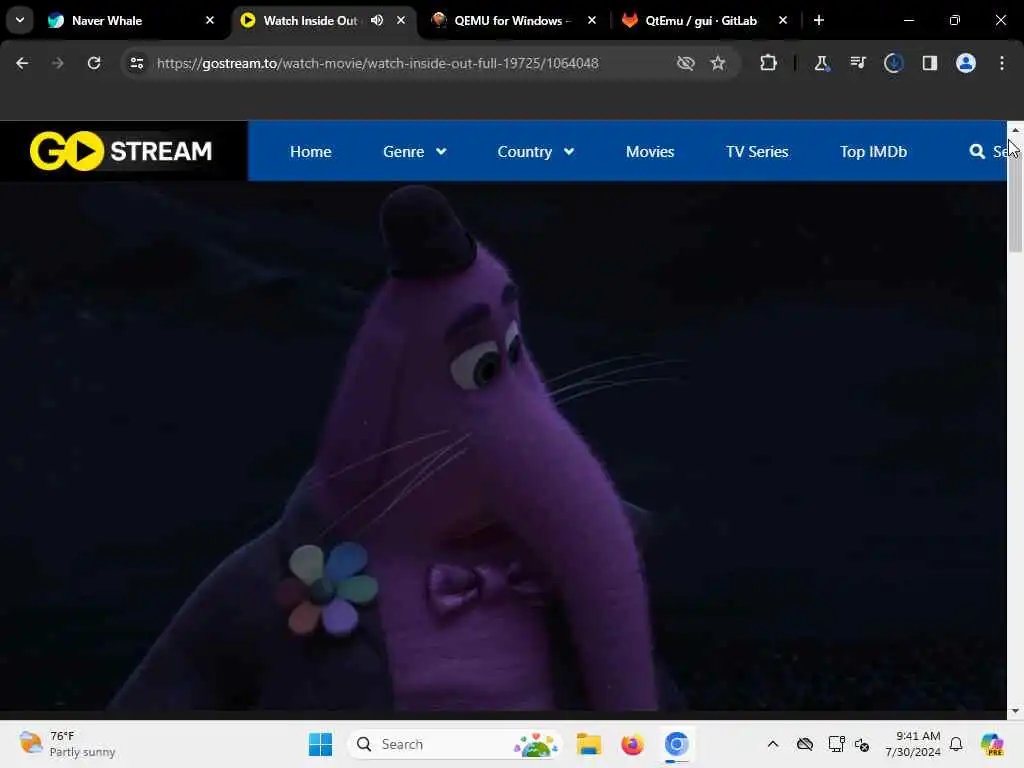The height and width of the screenshot is (768, 1024).
Task: Go forward with the forward arrow
Action: (57, 63)
